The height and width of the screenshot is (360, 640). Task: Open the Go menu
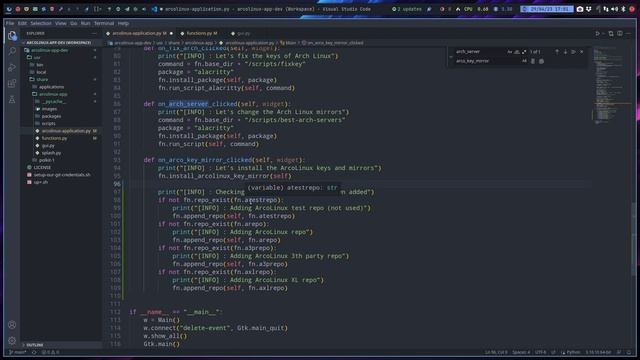point(73,23)
